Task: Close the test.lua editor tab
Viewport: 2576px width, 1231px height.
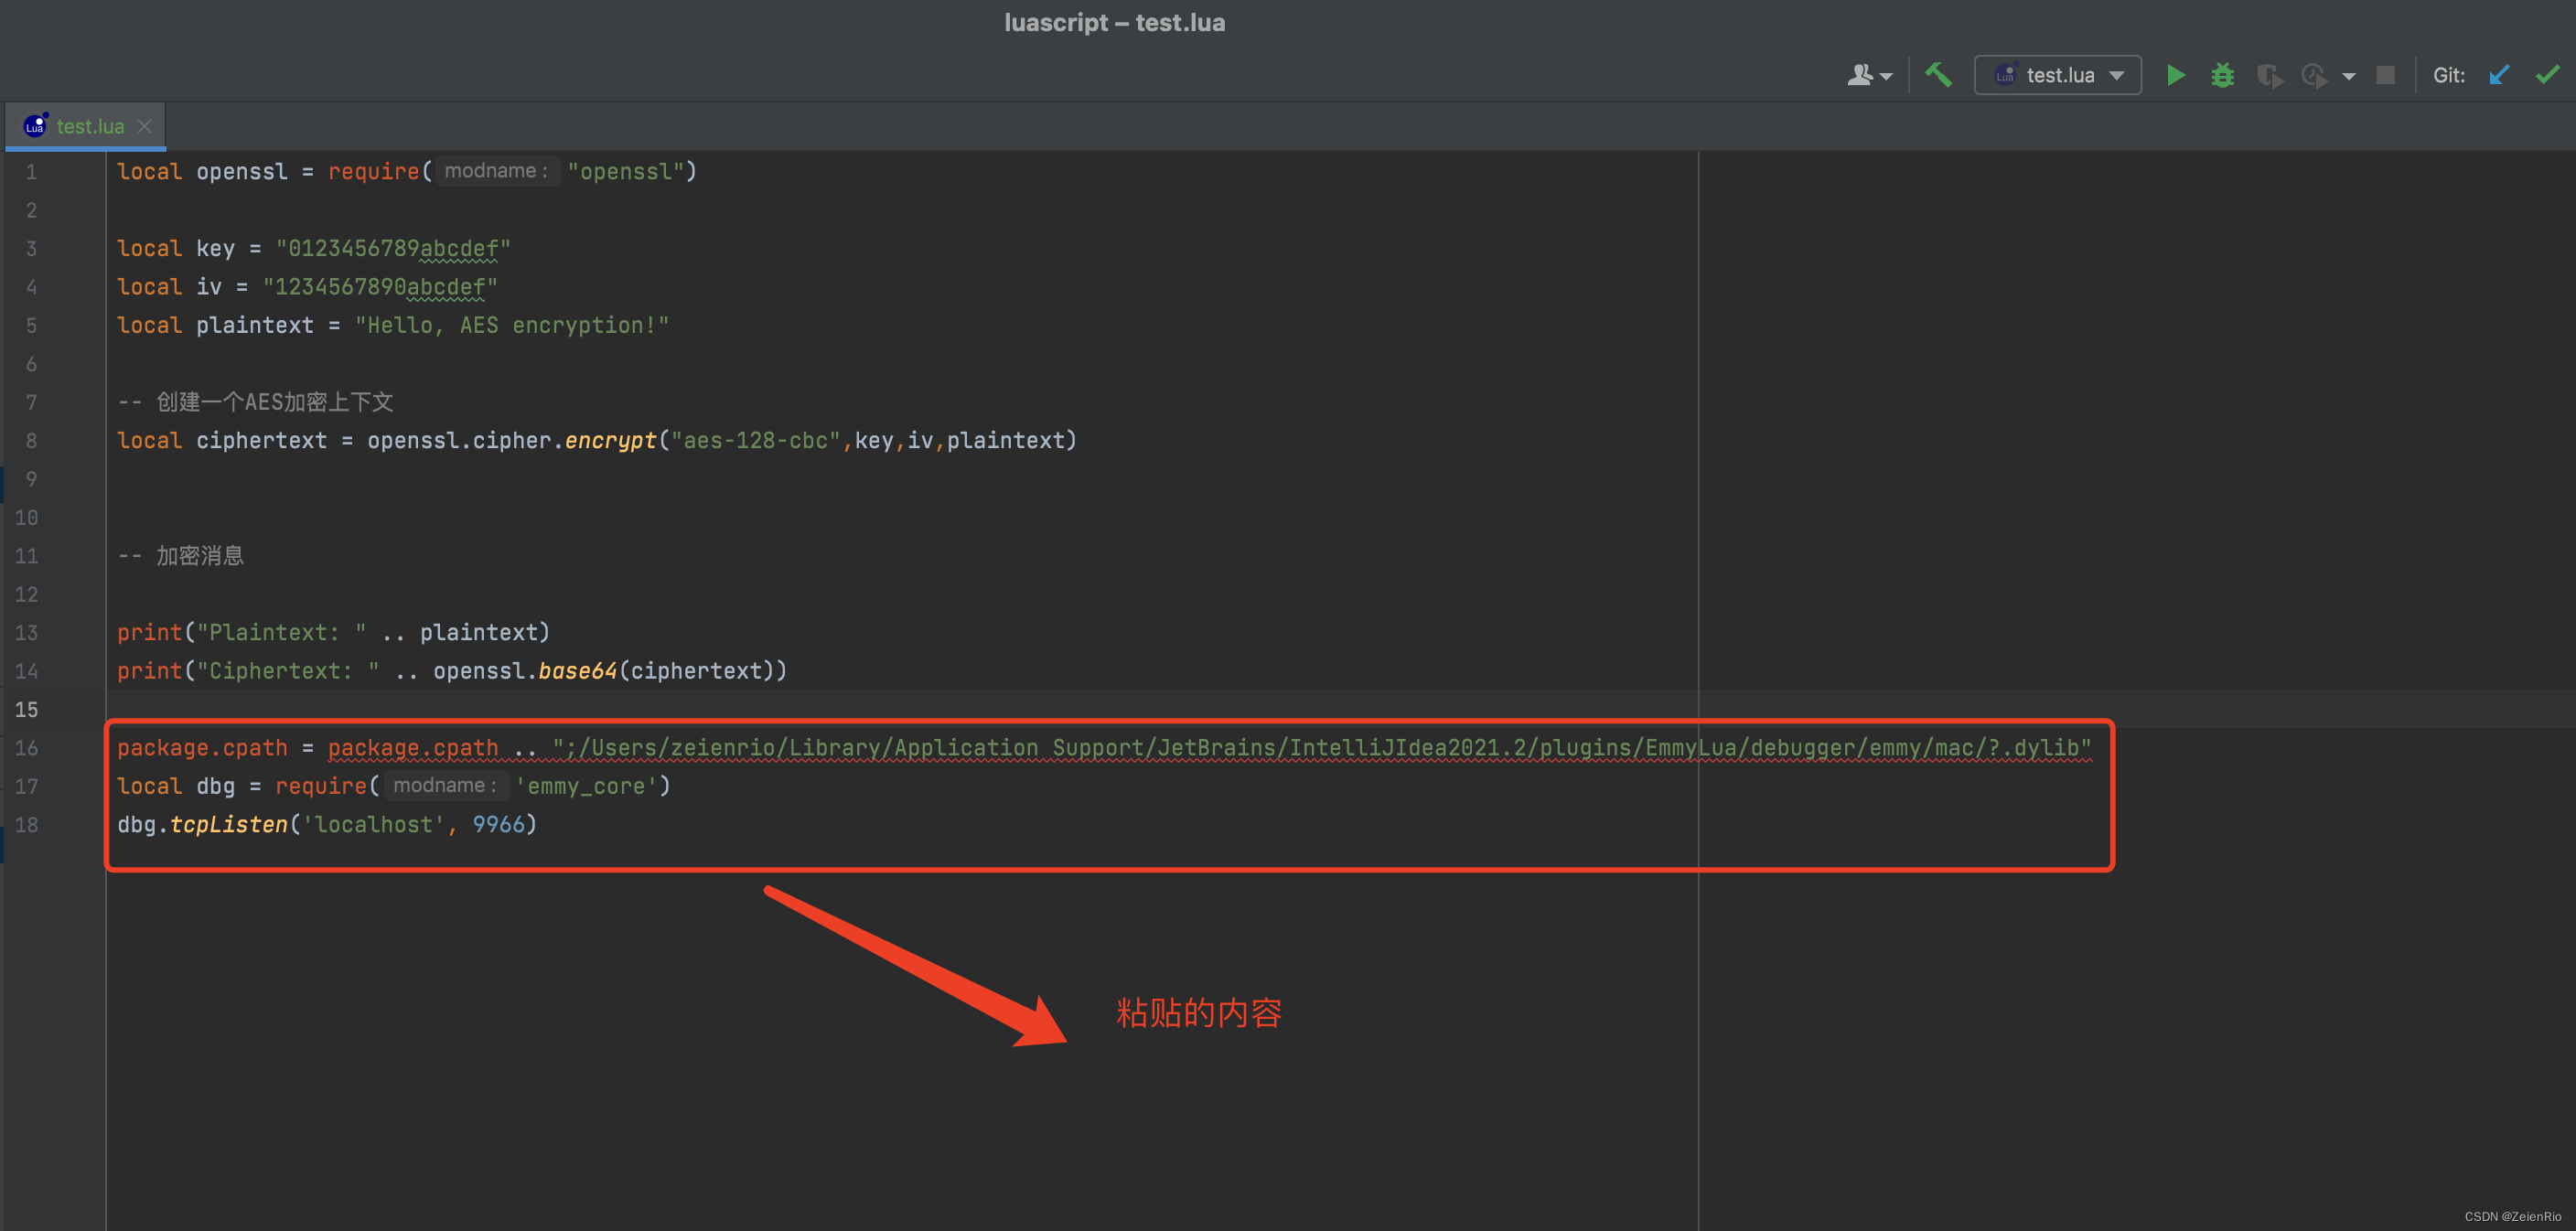Action: tap(145, 126)
